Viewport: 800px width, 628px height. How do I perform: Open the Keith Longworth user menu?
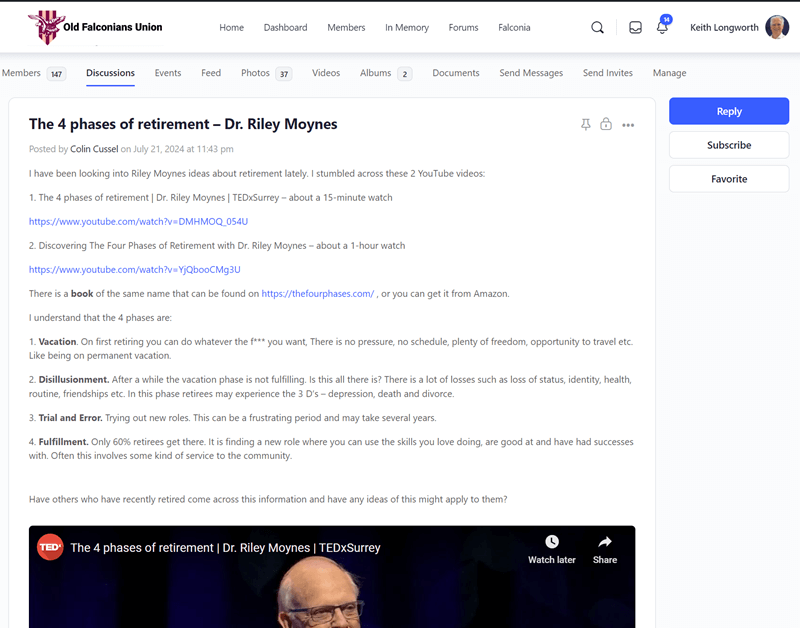coord(724,28)
